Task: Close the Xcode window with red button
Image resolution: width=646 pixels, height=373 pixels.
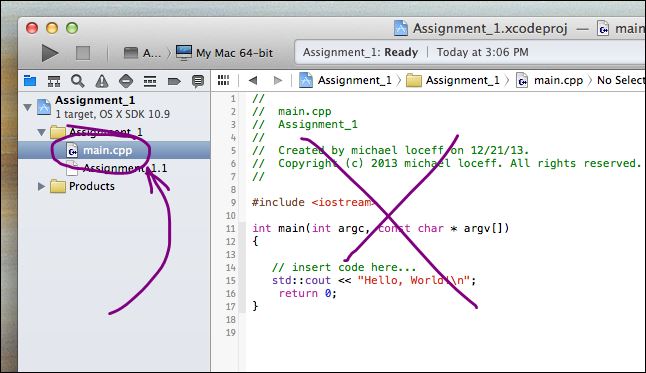Action: [x=32, y=28]
